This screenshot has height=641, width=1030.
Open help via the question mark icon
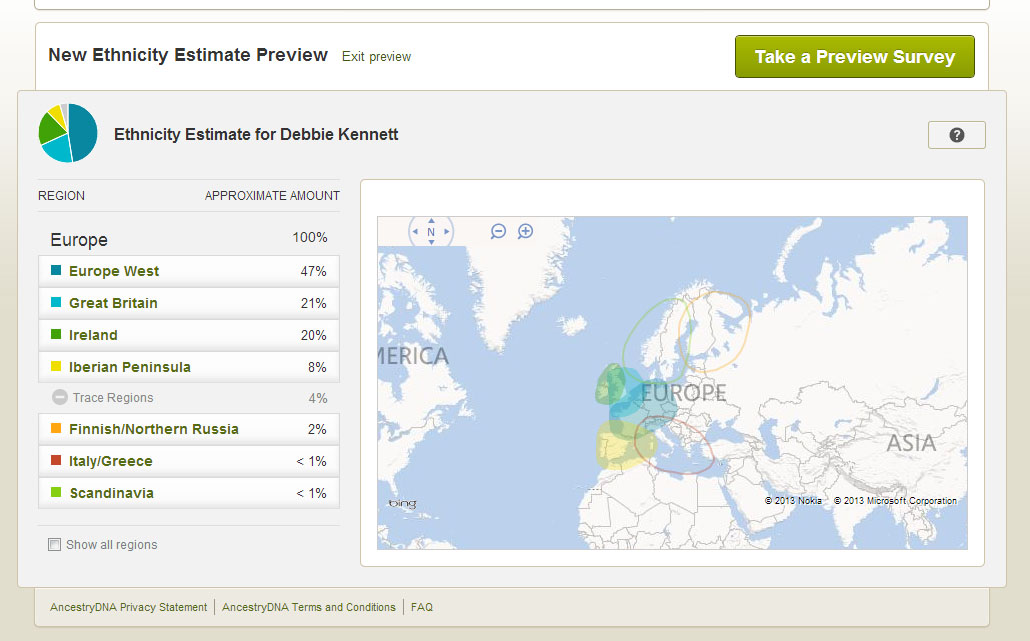pos(956,134)
